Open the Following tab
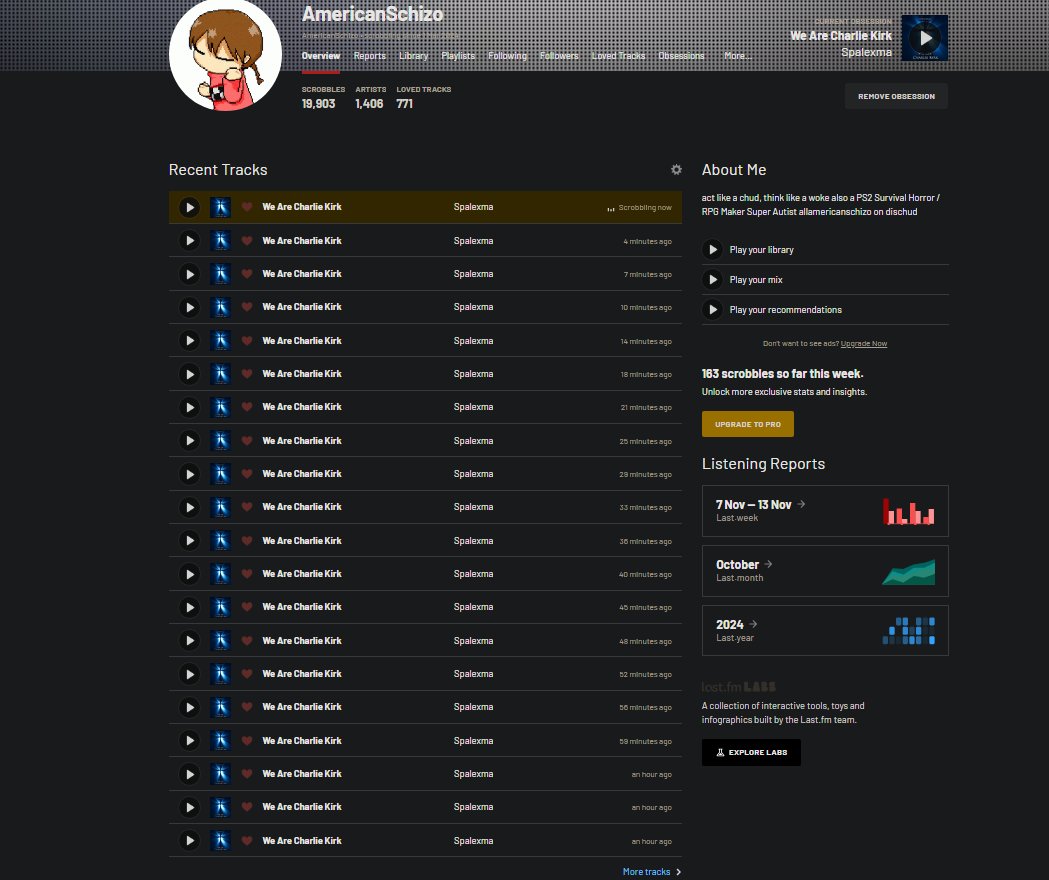 (x=507, y=56)
